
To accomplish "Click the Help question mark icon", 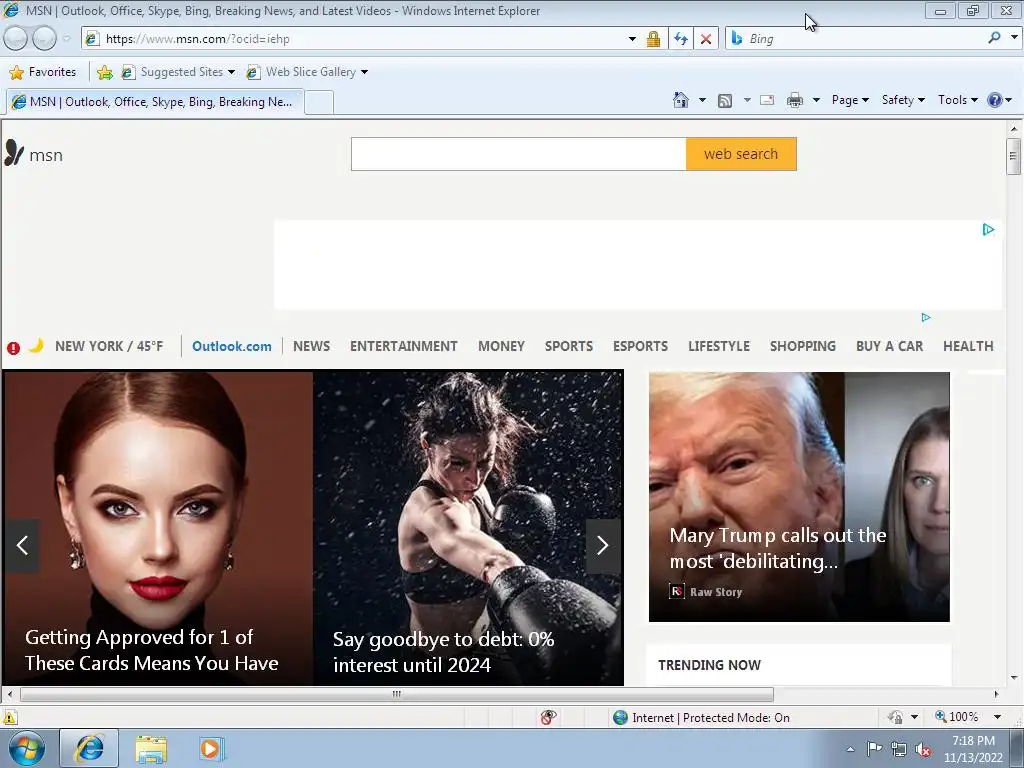I will point(995,100).
